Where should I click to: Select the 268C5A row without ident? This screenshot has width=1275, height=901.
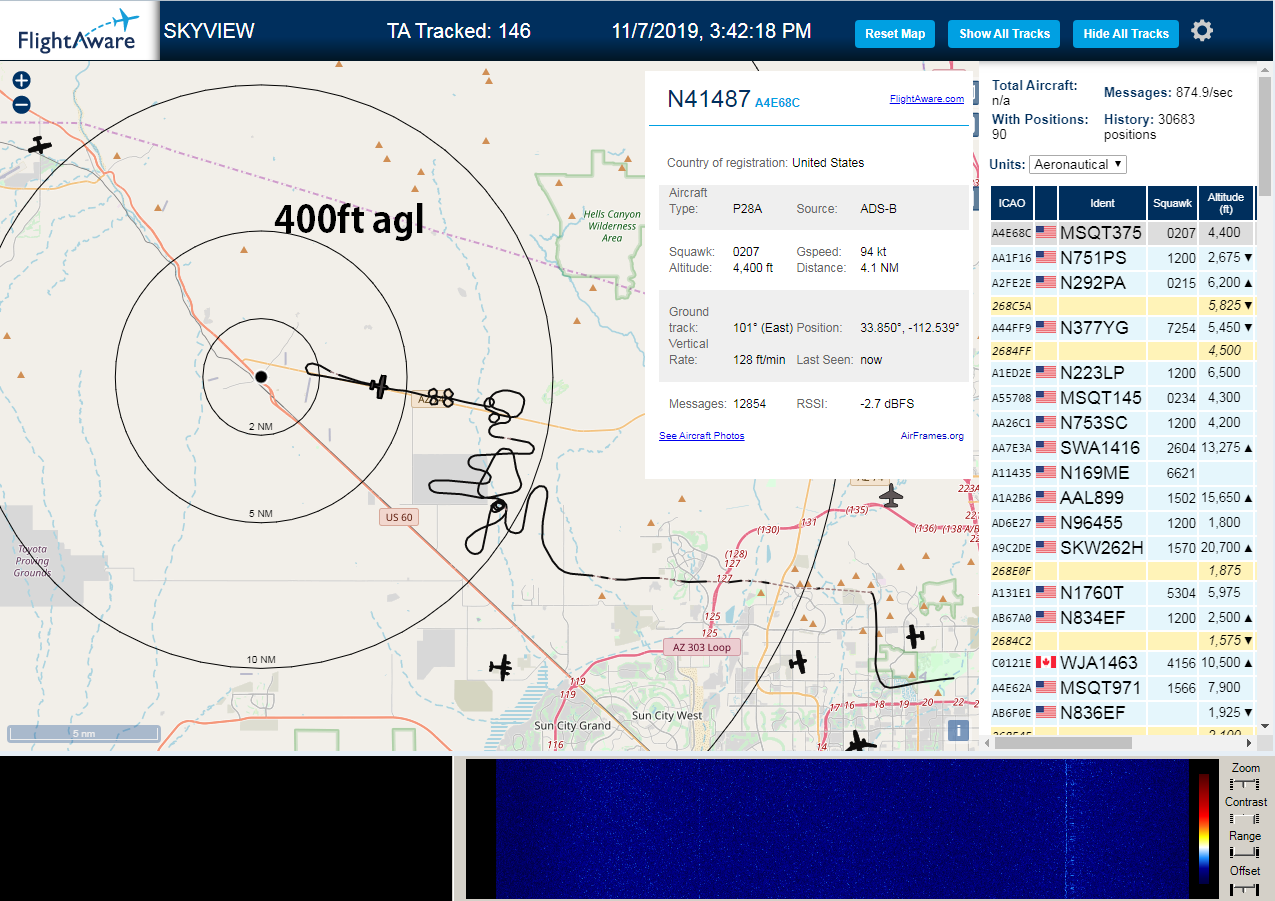1123,305
